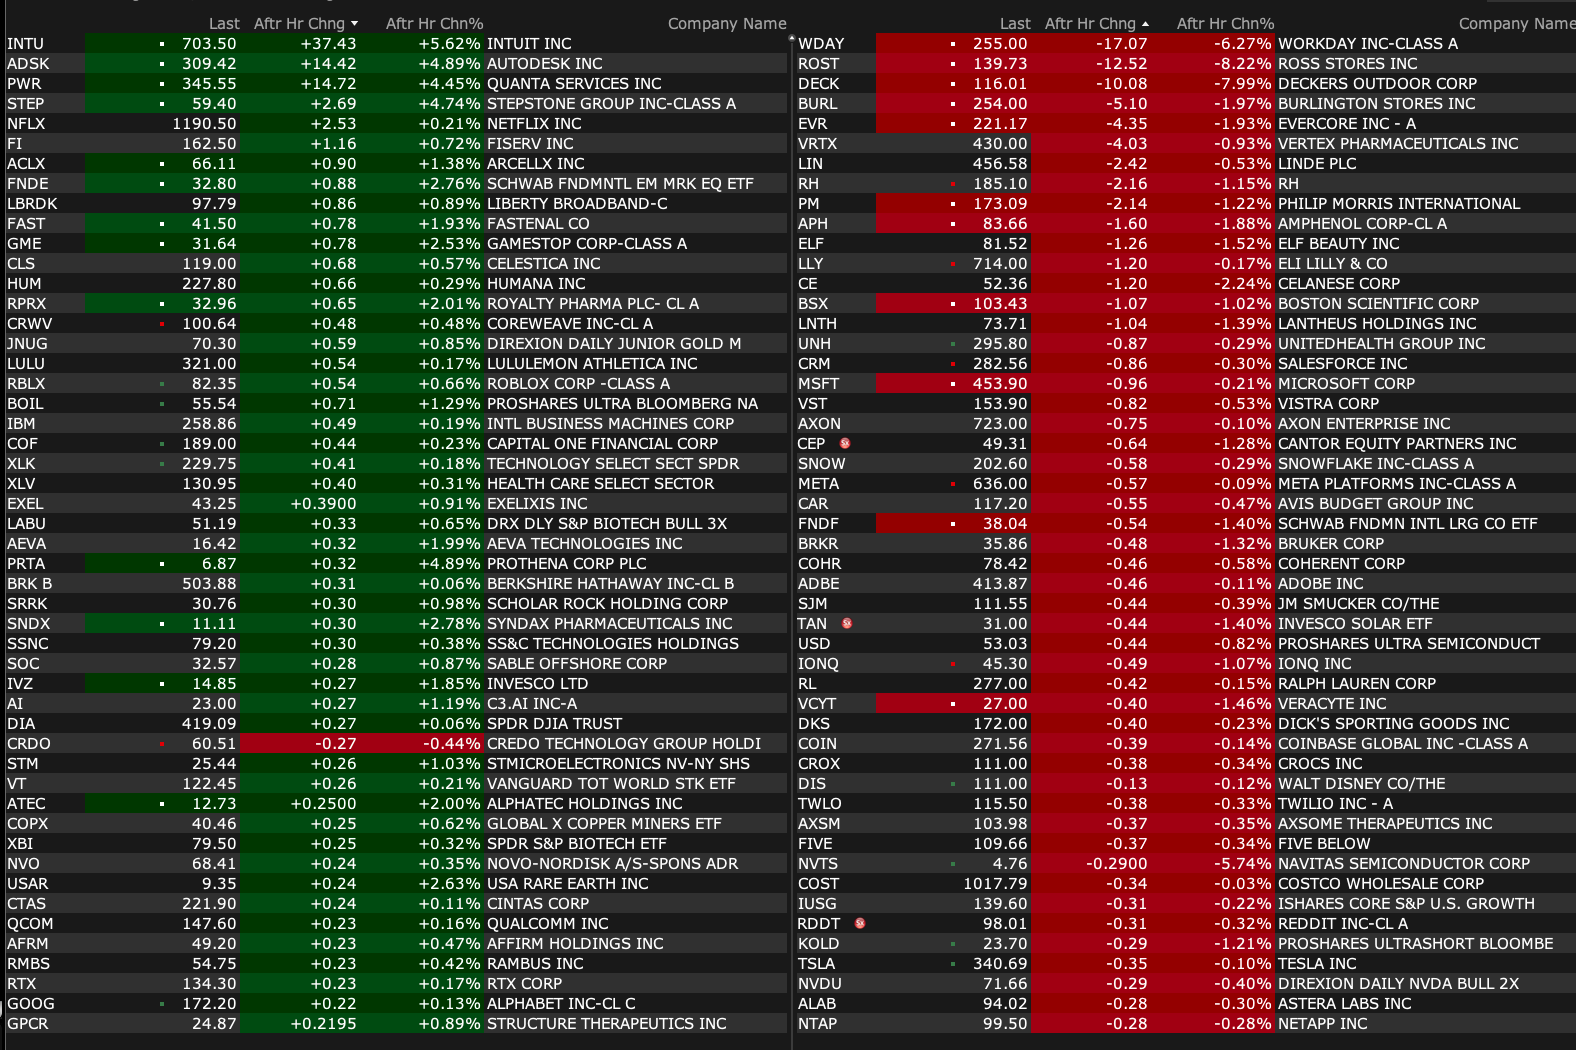The height and width of the screenshot is (1050, 1576).
Task: Select the NFLX ticker symbol
Action: point(26,124)
